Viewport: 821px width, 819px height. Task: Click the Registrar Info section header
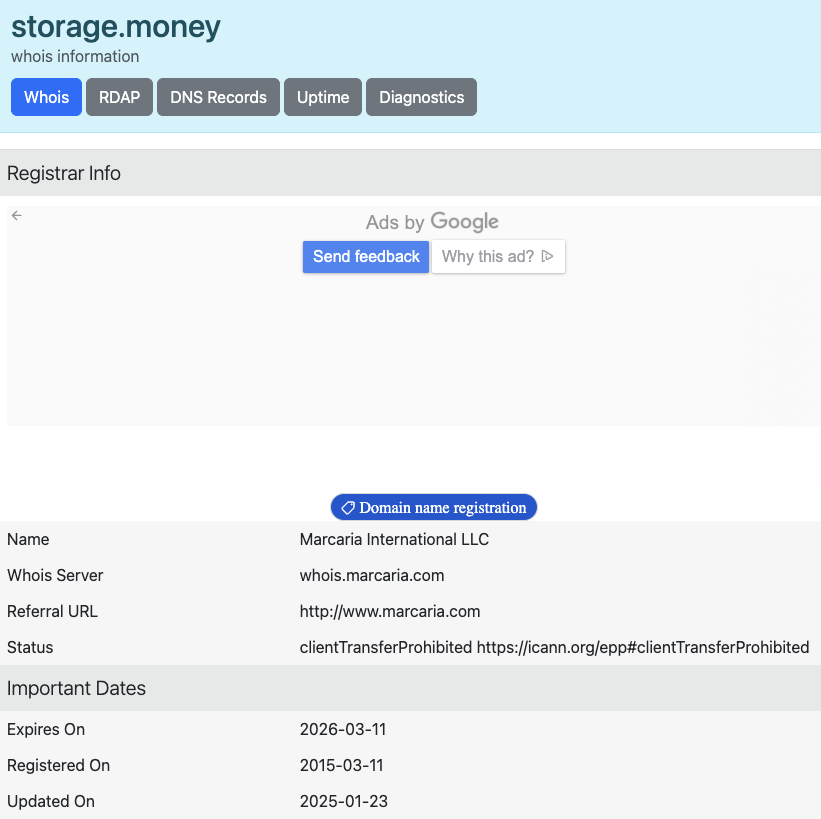click(410, 173)
